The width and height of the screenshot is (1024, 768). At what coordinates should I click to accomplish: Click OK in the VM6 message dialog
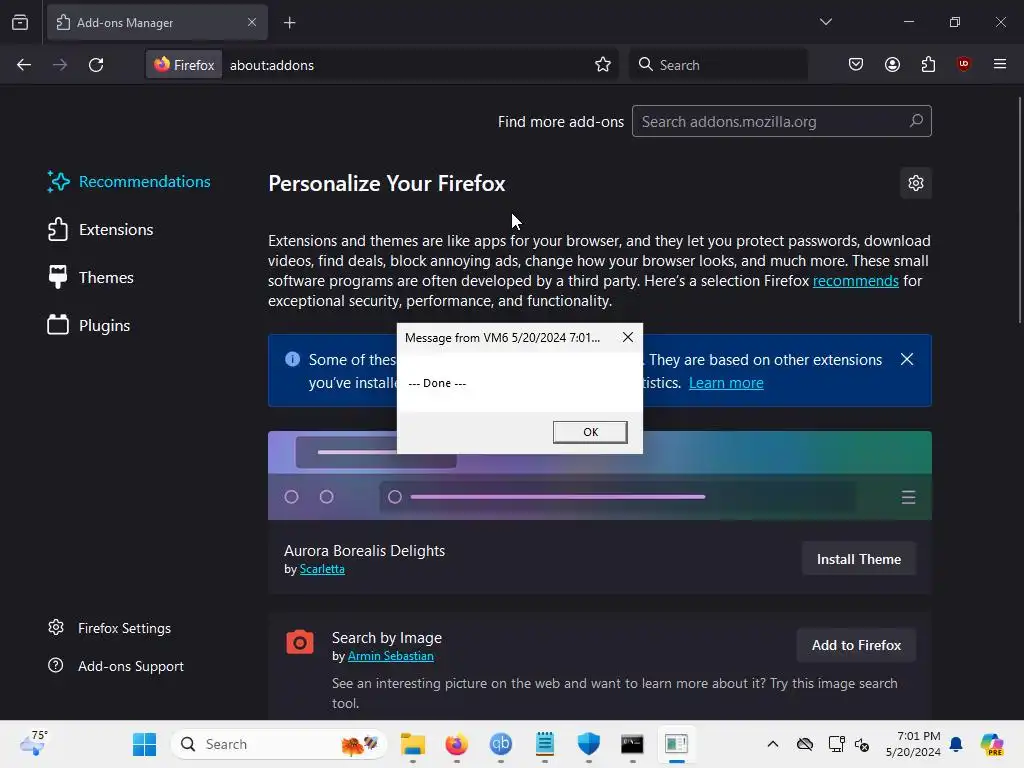[x=590, y=432]
